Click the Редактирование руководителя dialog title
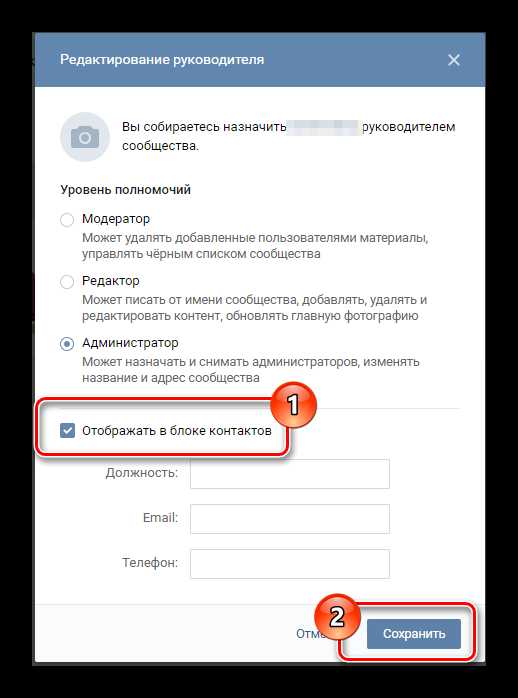Viewport: 518px width, 698px height. pos(162,60)
